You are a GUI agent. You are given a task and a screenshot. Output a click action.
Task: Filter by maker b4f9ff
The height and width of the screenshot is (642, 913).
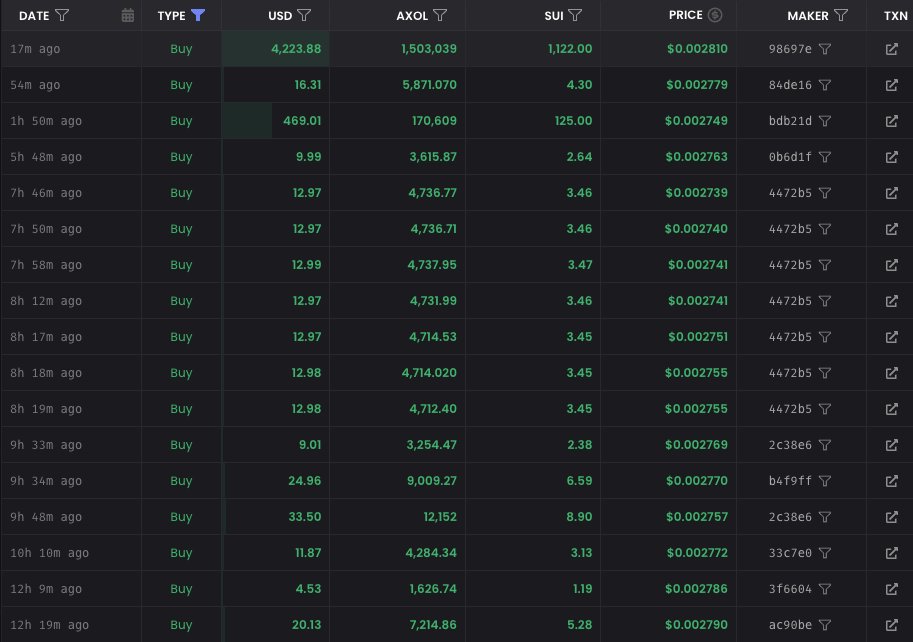(824, 481)
